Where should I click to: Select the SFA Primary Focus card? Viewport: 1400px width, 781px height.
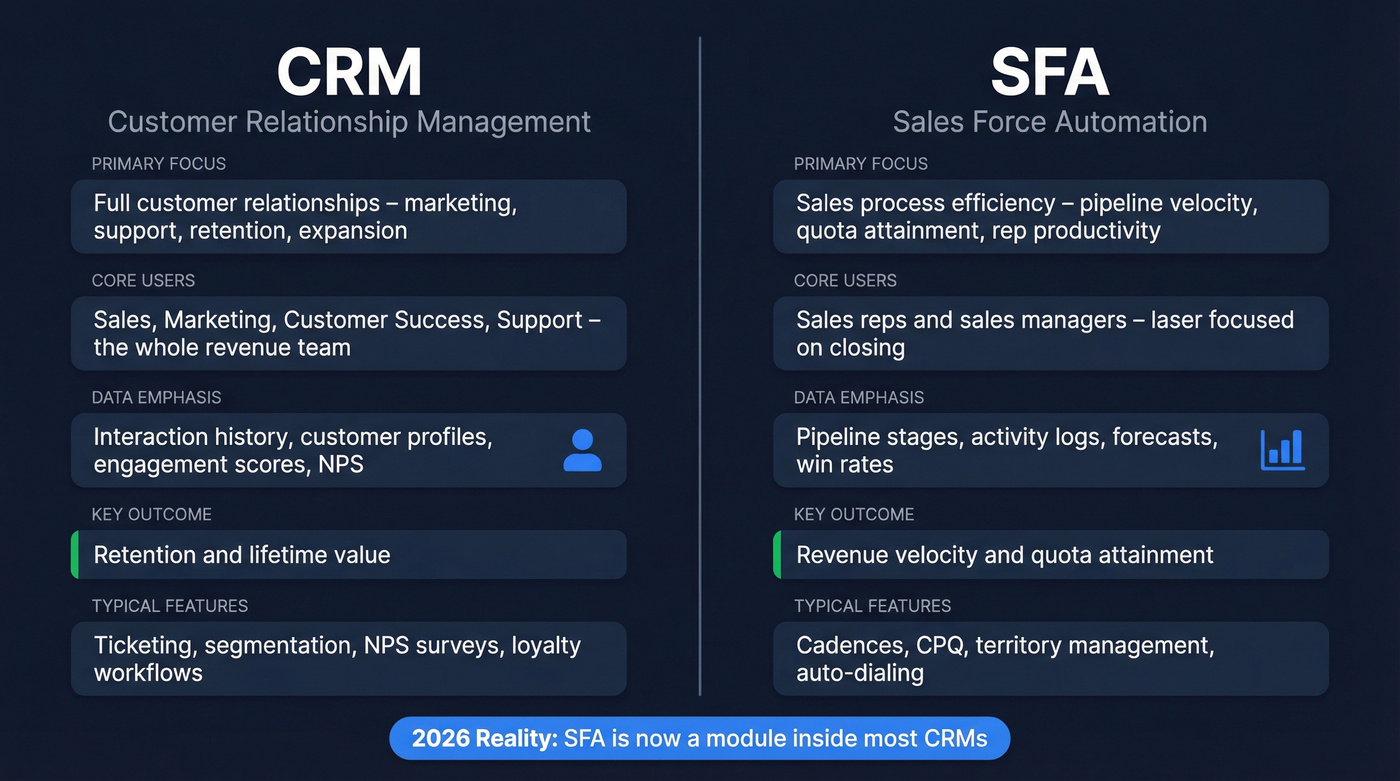(x=1050, y=216)
